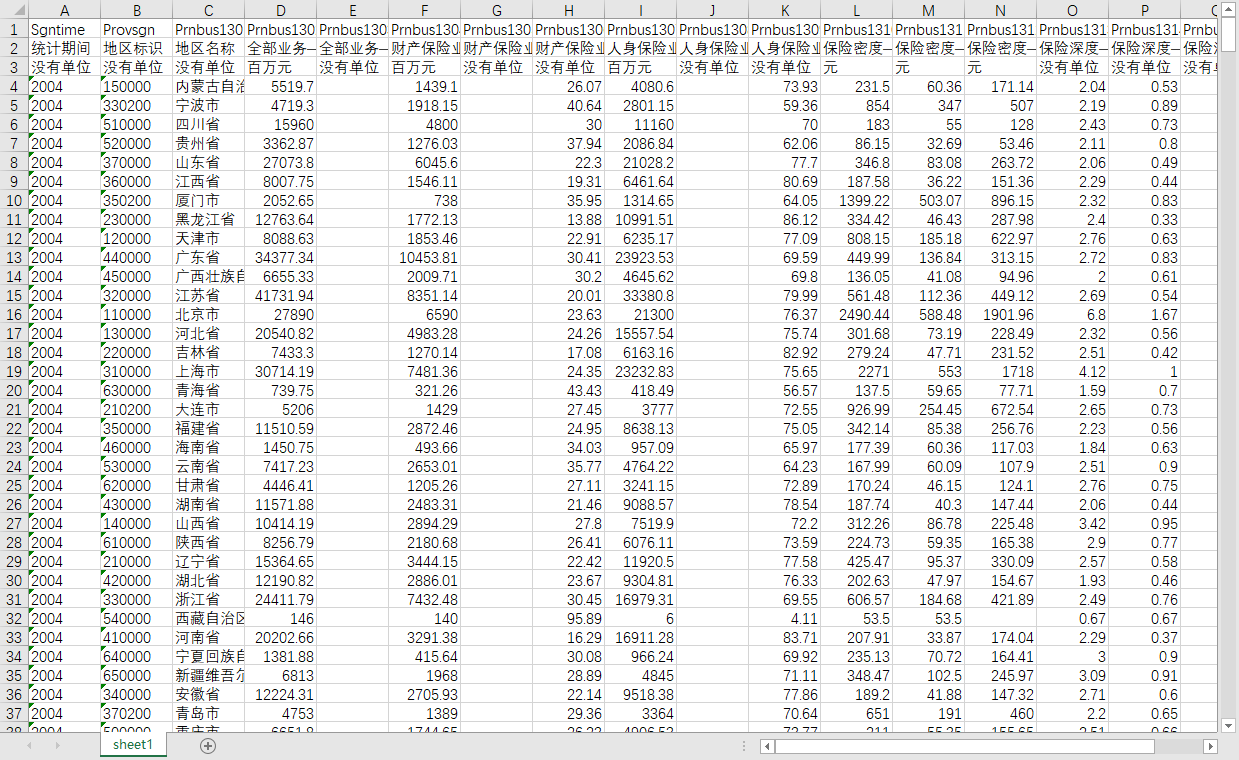Select column B header
This screenshot has height=760, width=1239.
tap(136, 10)
